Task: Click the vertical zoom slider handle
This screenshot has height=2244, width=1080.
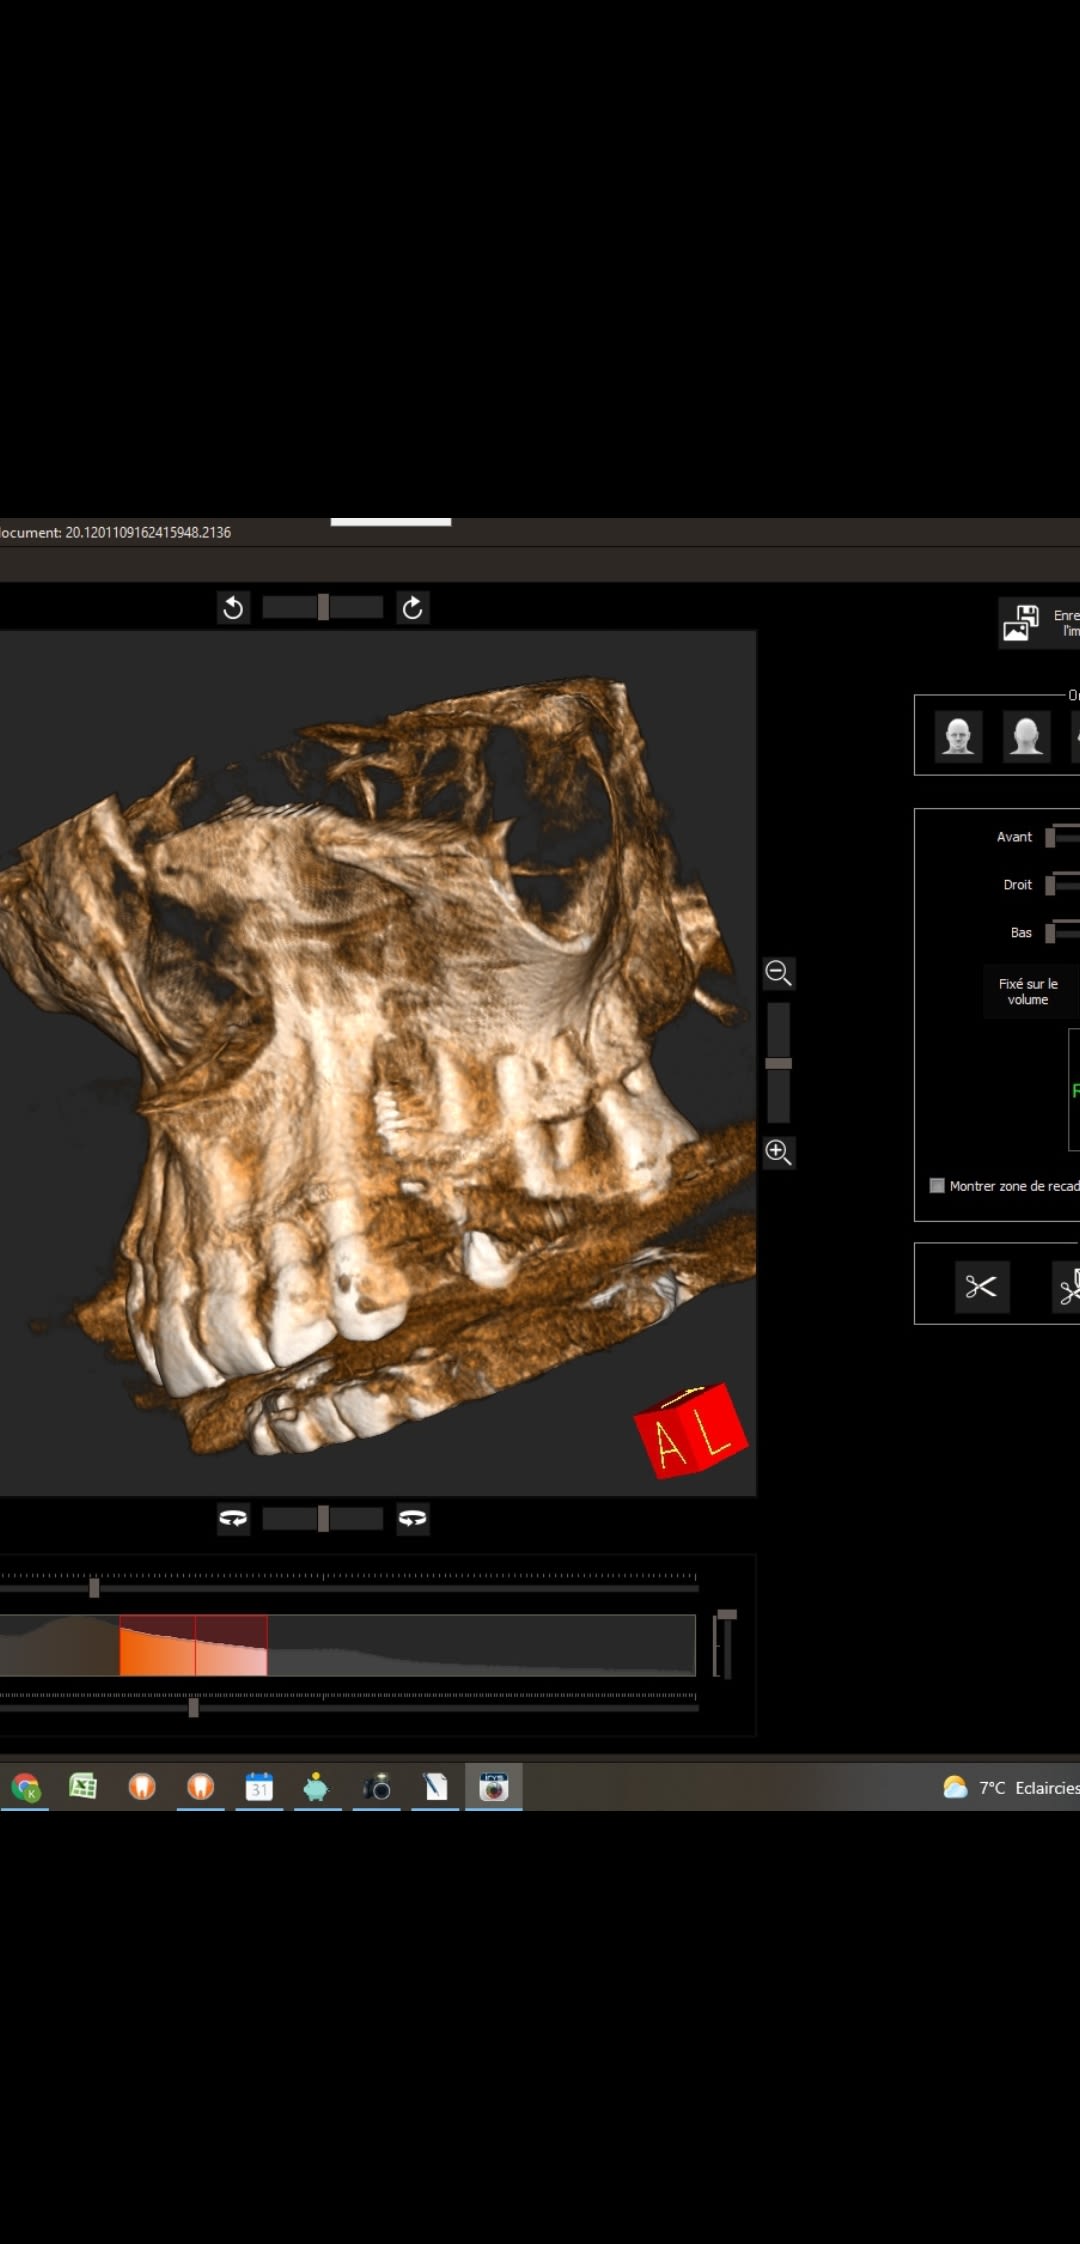Action: (x=778, y=1063)
